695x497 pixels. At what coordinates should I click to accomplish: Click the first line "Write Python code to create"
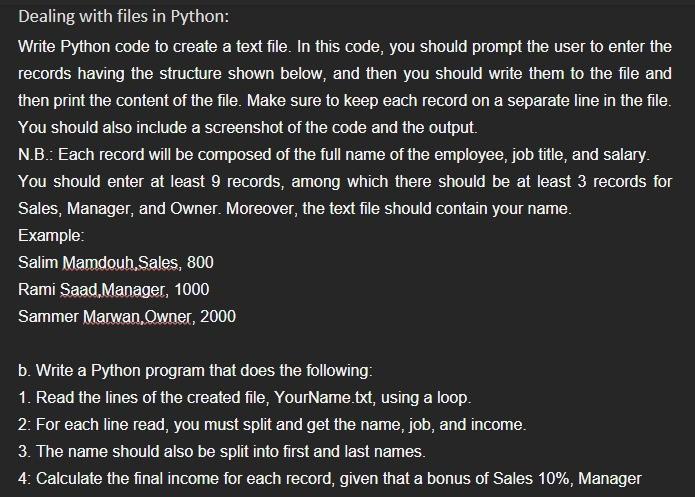(x=345, y=47)
